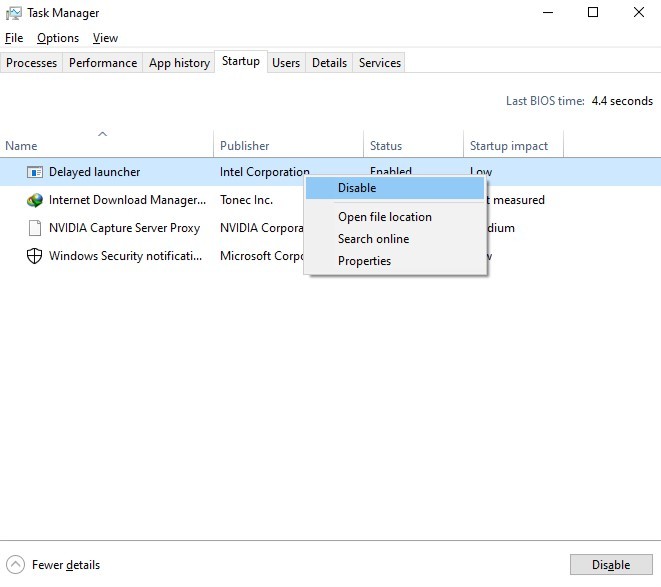The image size is (661, 587).
Task: Switch to the App history tab
Action: (179, 63)
